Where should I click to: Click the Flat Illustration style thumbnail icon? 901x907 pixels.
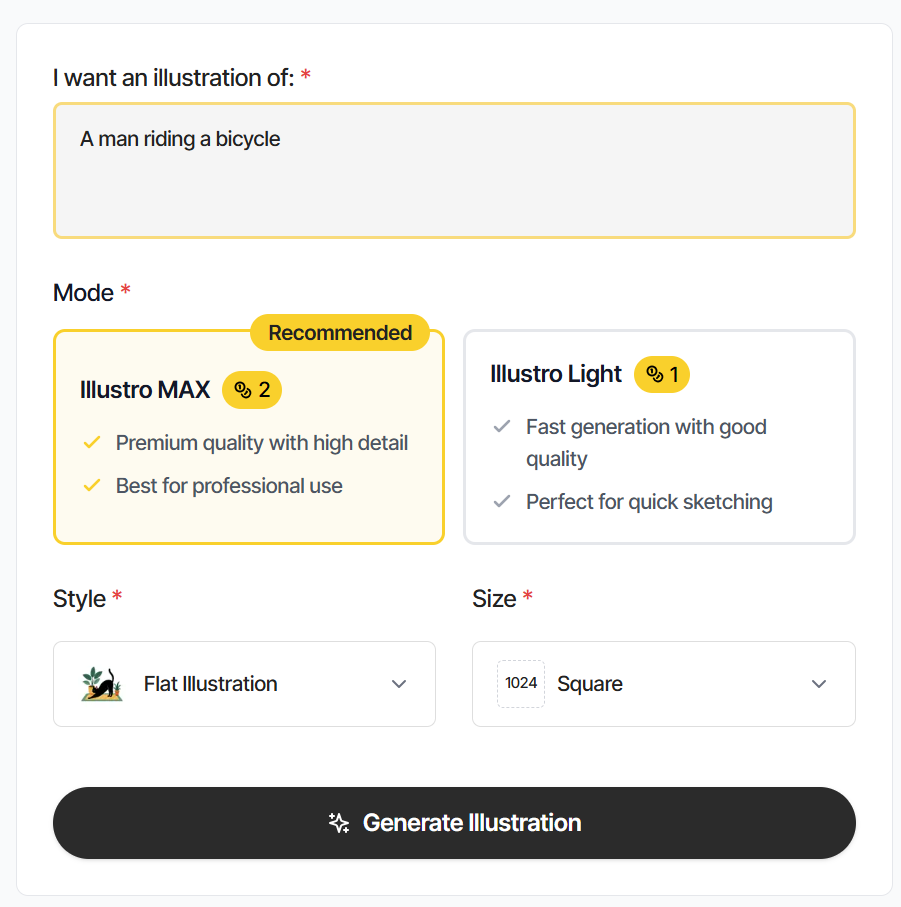point(101,684)
